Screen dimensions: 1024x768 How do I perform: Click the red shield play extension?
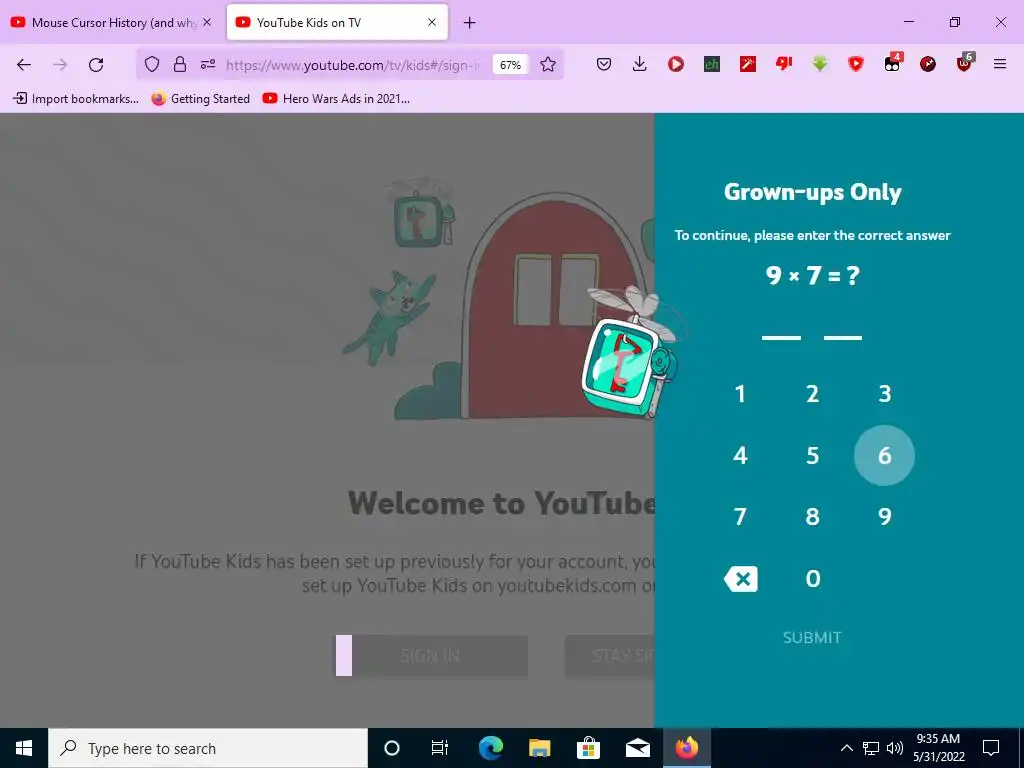click(x=856, y=64)
